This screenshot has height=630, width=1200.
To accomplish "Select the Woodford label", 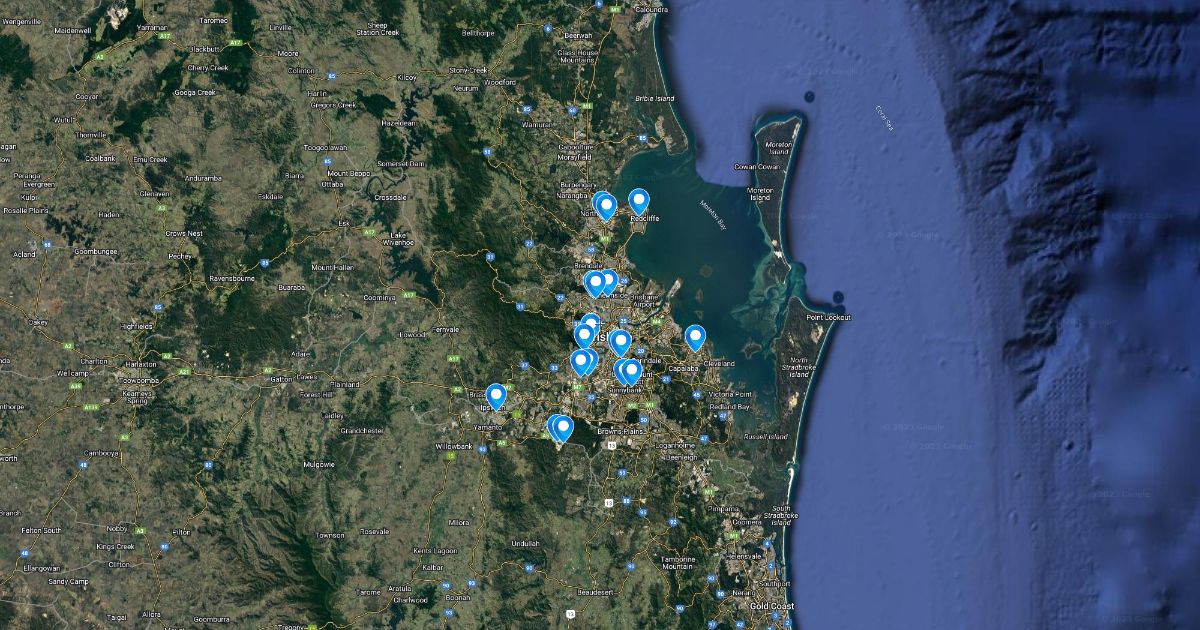I will coord(502,82).
